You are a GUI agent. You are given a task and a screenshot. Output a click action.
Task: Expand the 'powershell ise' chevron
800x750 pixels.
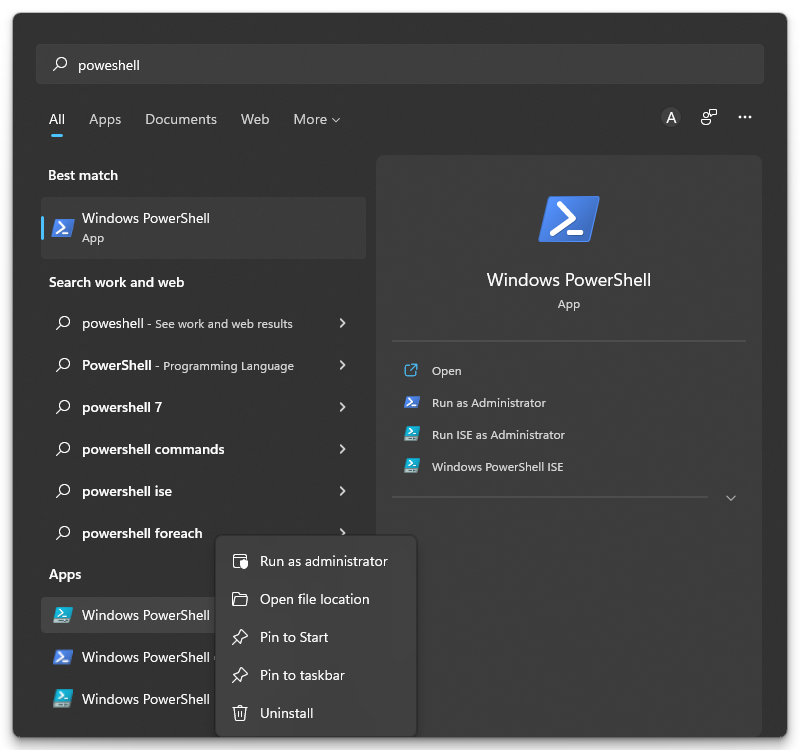coord(342,491)
